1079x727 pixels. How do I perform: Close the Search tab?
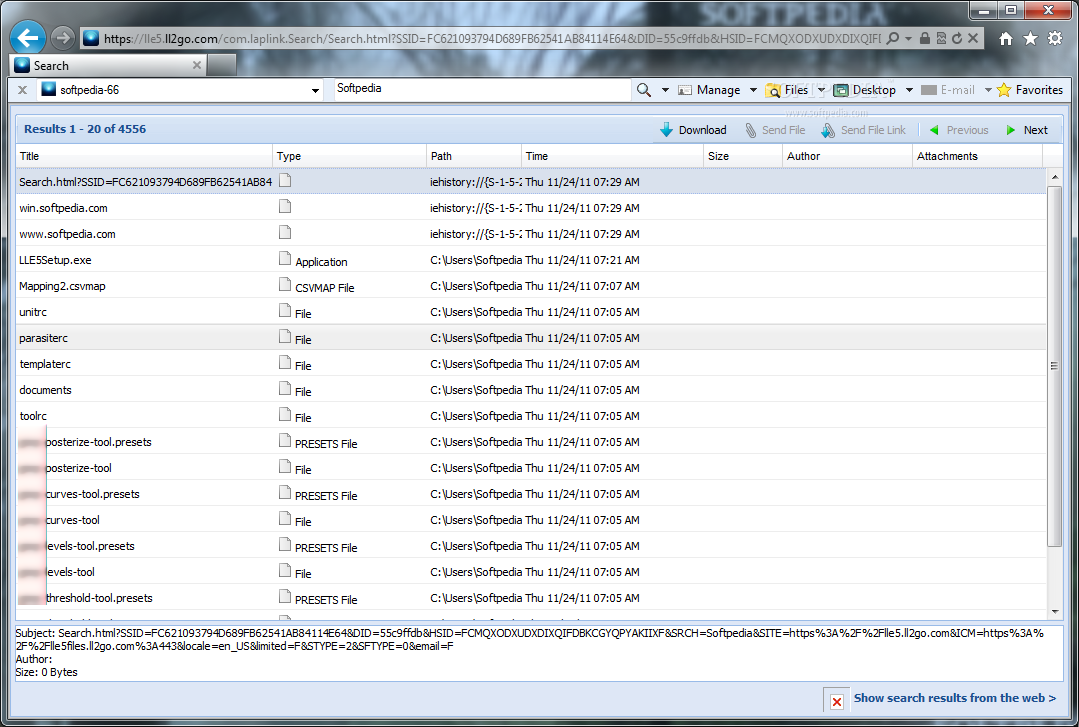tap(197, 65)
